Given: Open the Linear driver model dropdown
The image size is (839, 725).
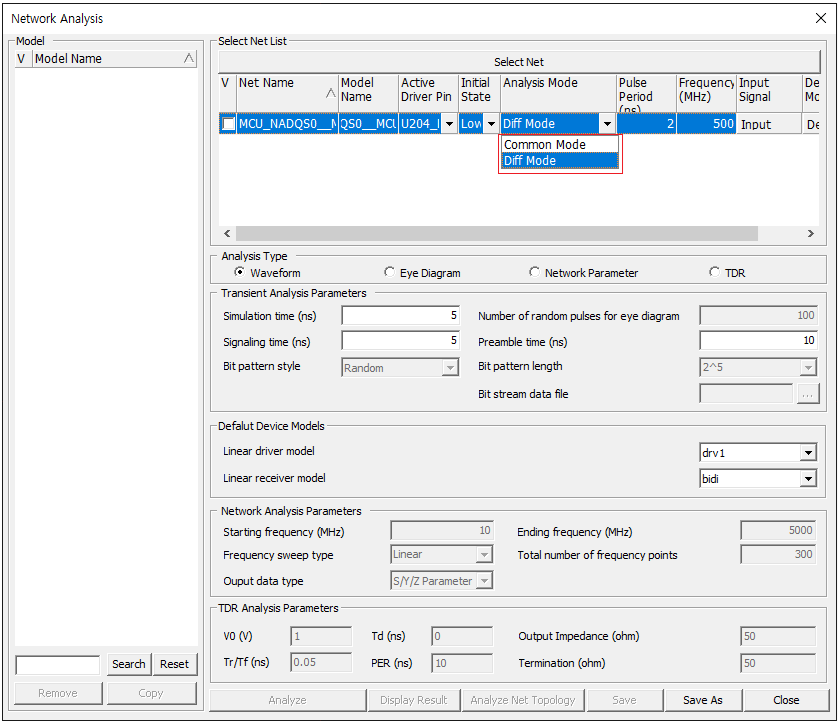Looking at the screenshot, I should point(808,453).
